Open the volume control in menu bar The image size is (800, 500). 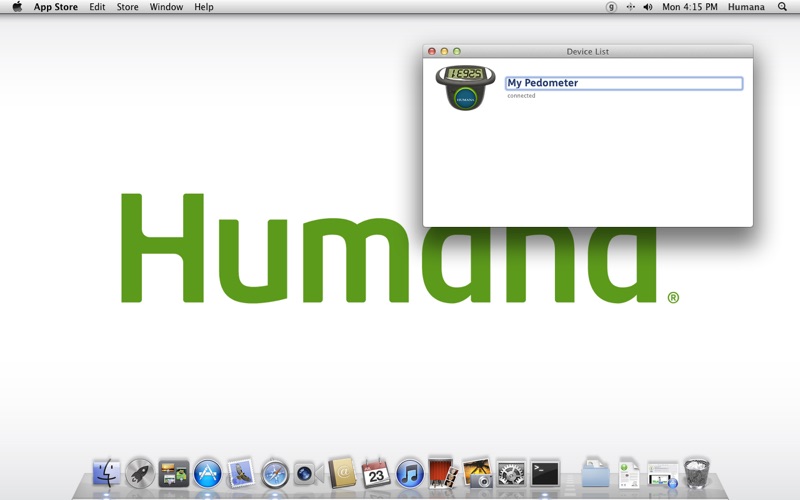[x=648, y=7]
